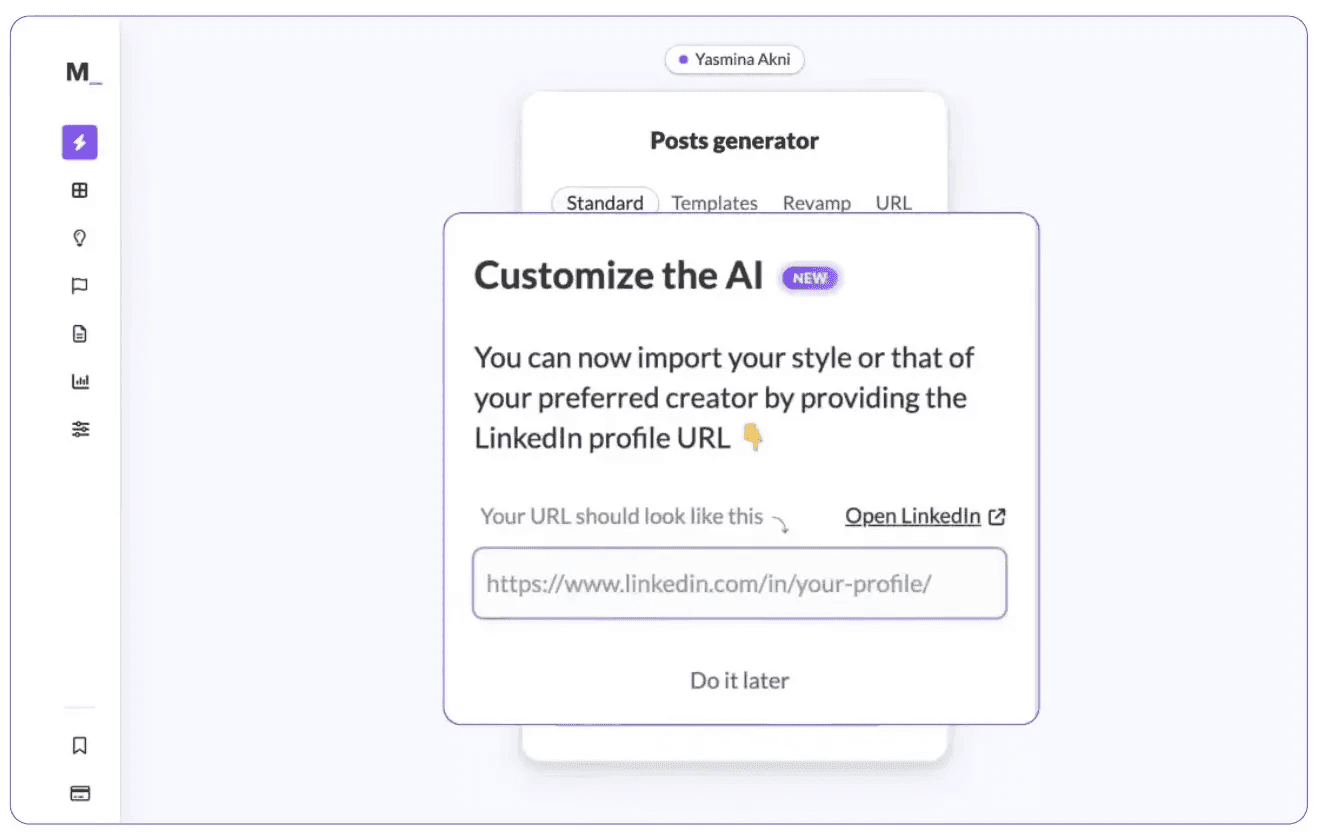
Task: Dismiss the popup via Do it later
Action: pyautogui.click(x=739, y=680)
